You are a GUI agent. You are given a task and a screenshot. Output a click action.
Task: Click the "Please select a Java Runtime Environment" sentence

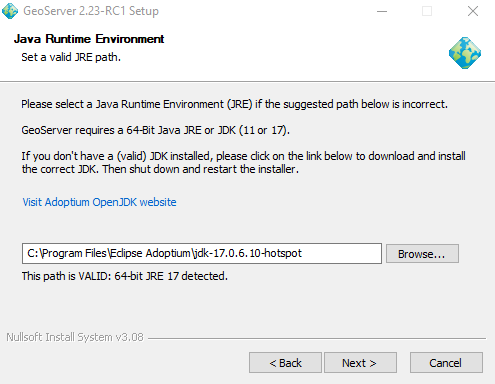coord(234,104)
